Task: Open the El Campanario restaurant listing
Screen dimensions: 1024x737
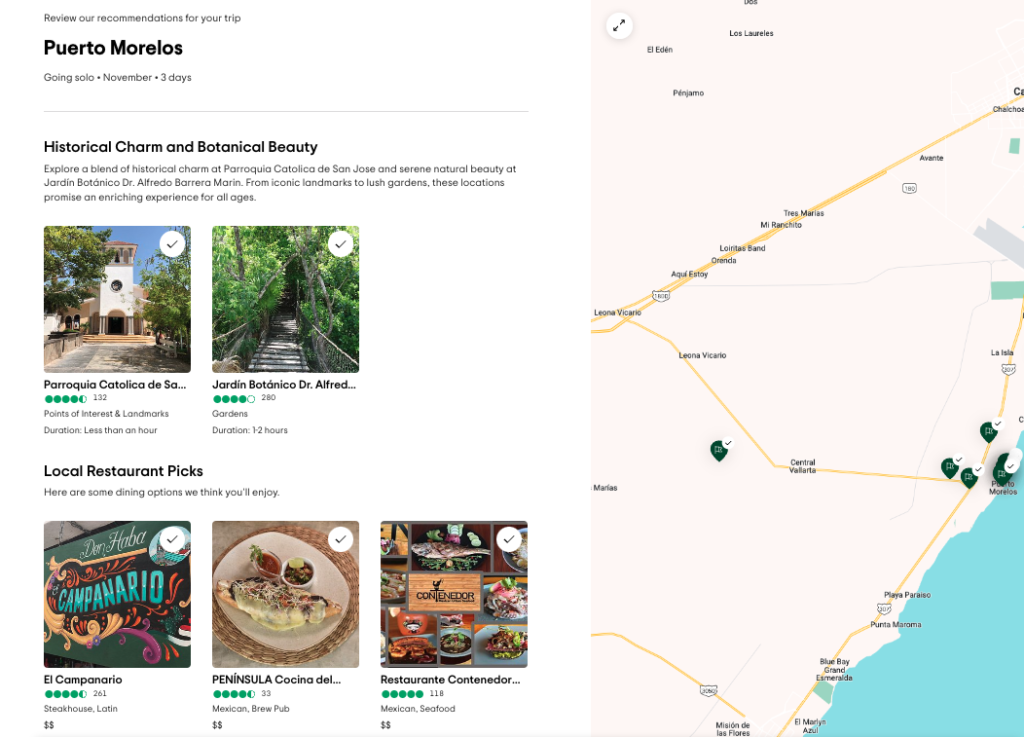Action: click(x=83, y=679)
